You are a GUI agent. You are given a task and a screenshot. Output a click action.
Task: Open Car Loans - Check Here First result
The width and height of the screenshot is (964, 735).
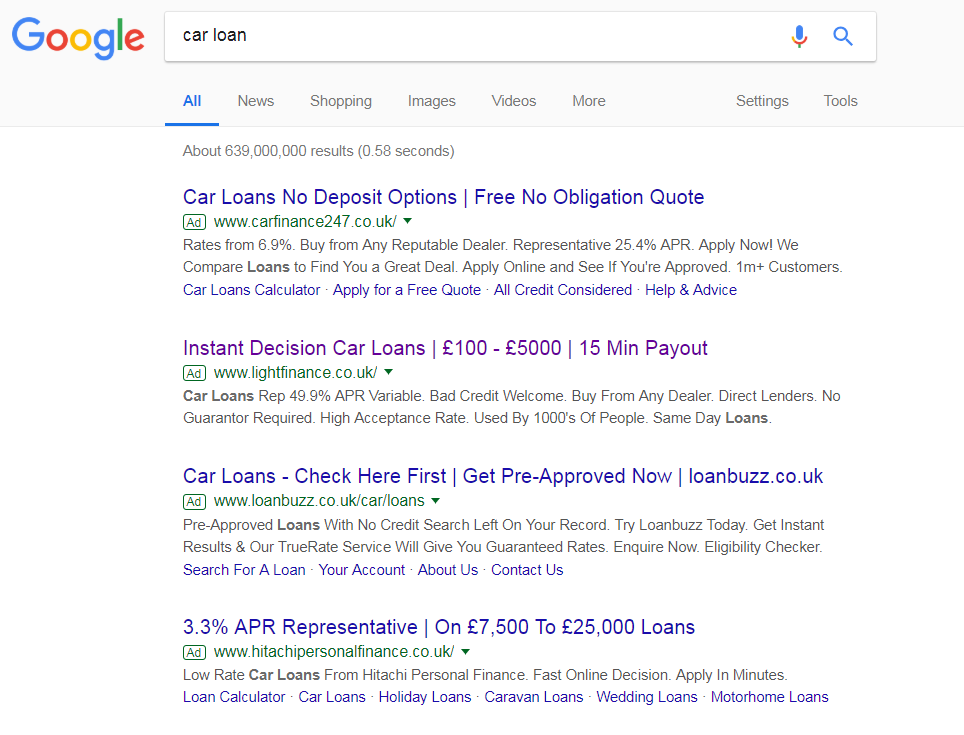coord(503,476)
